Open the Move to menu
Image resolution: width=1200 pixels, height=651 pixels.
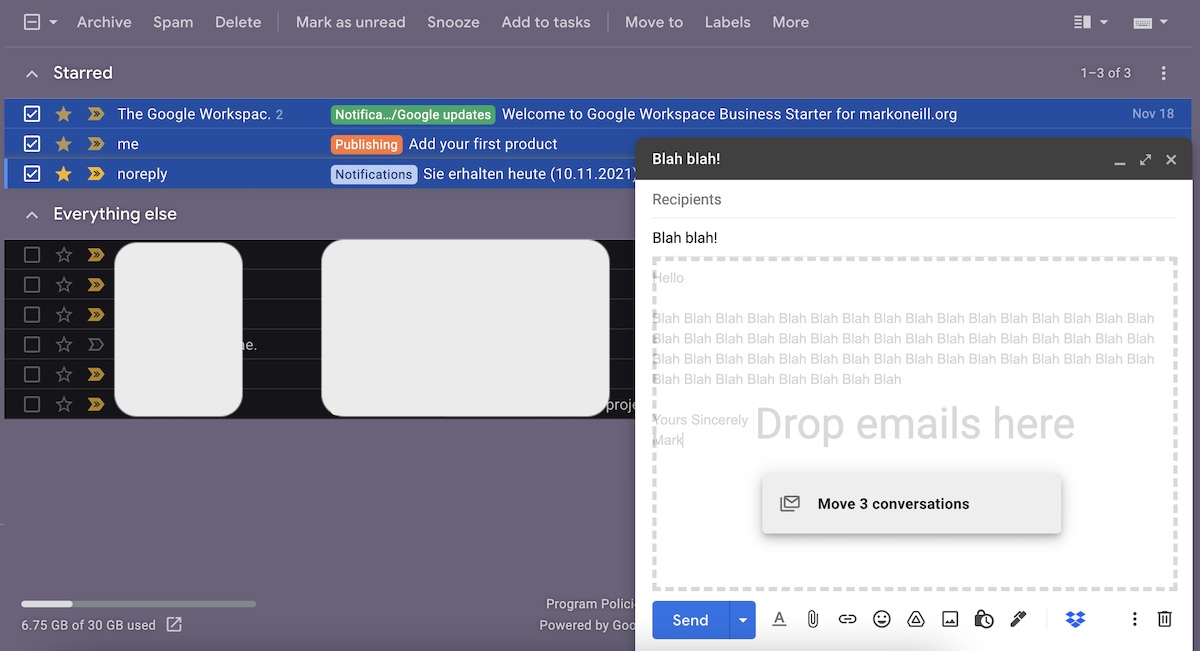[x=653, y=22]
